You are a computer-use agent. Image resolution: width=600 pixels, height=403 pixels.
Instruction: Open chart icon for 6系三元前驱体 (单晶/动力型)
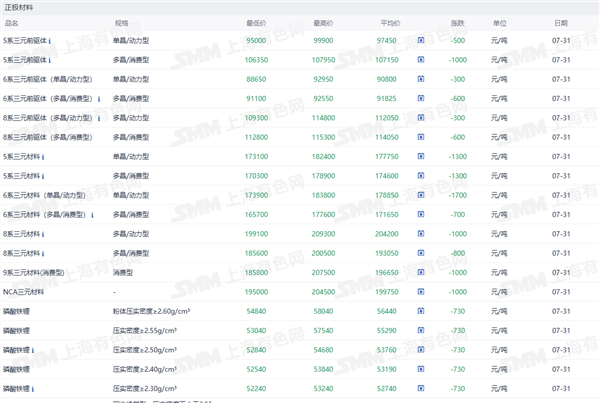pos(421,79)
